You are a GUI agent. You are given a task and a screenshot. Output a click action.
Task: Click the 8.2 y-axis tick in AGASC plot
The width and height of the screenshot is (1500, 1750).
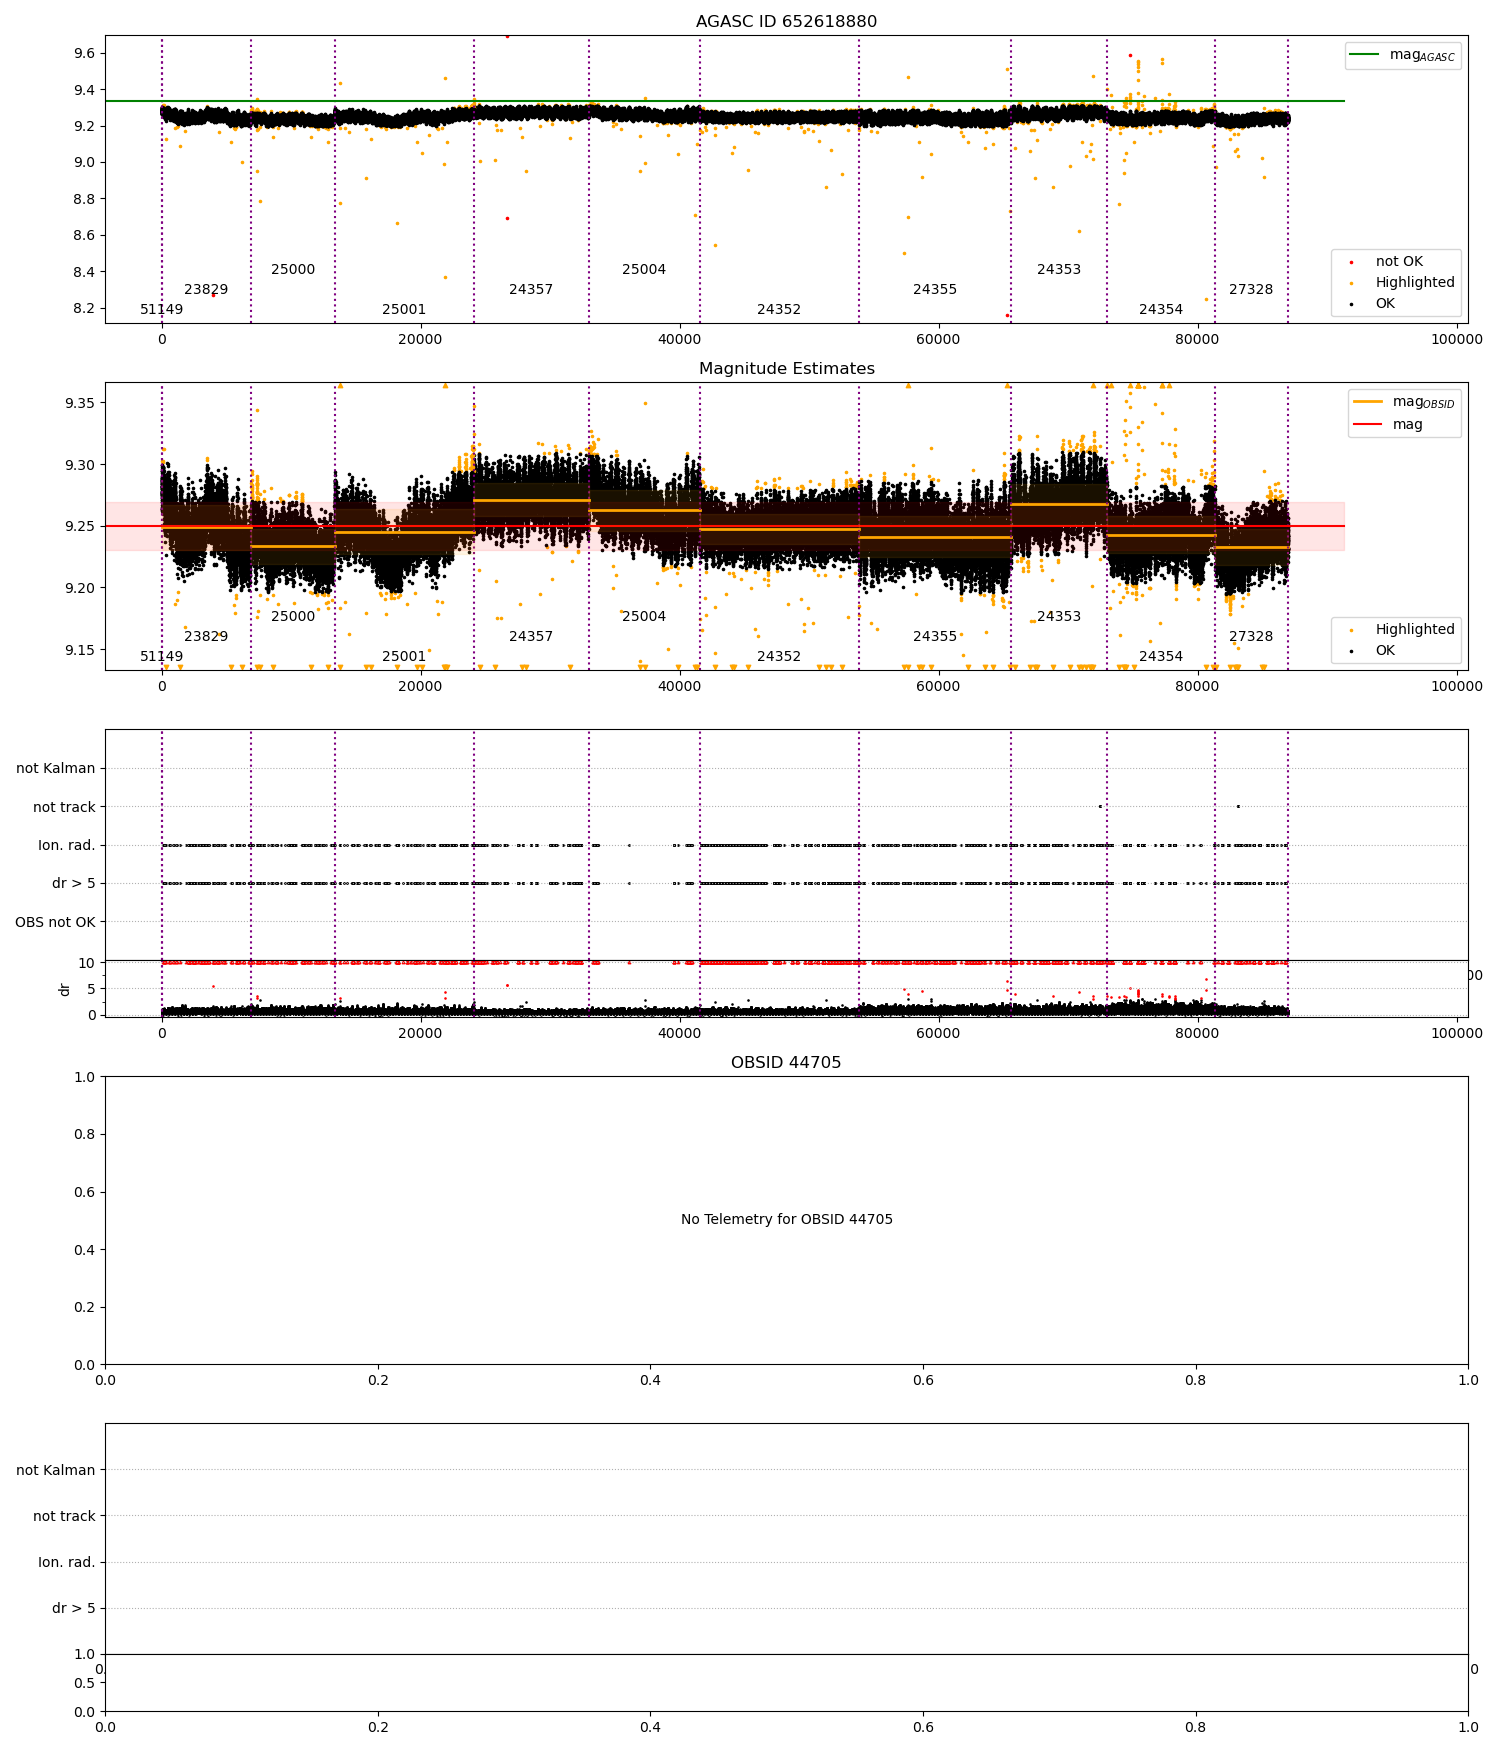coord(85,309)
